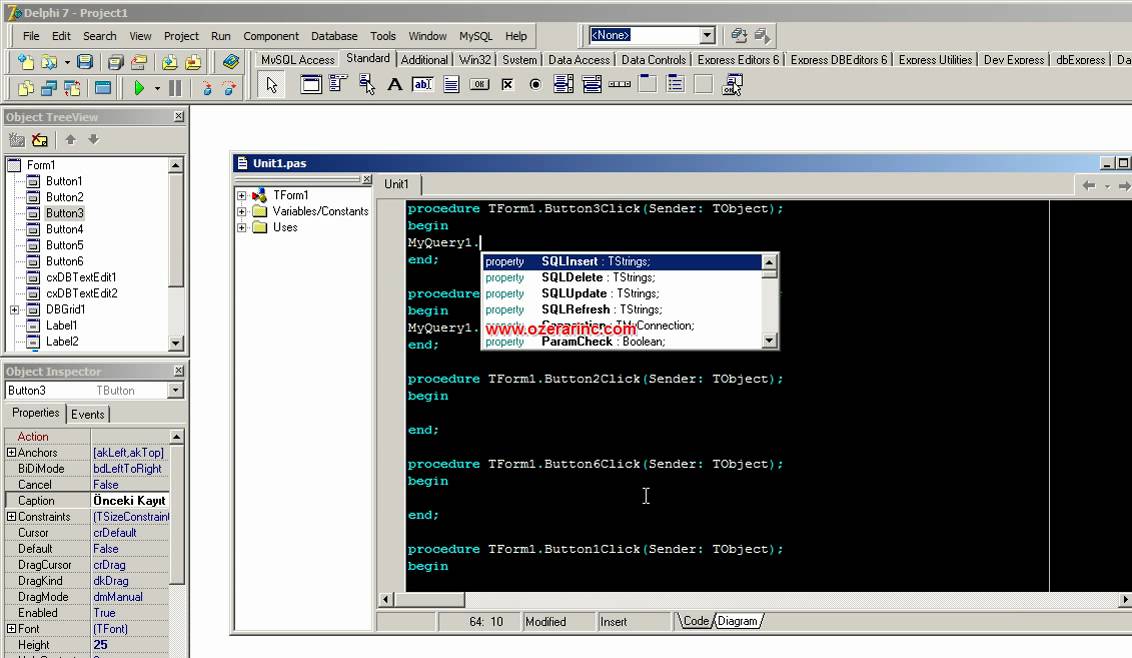
Task: Select the Memo component icon
Action: point(451,85)
